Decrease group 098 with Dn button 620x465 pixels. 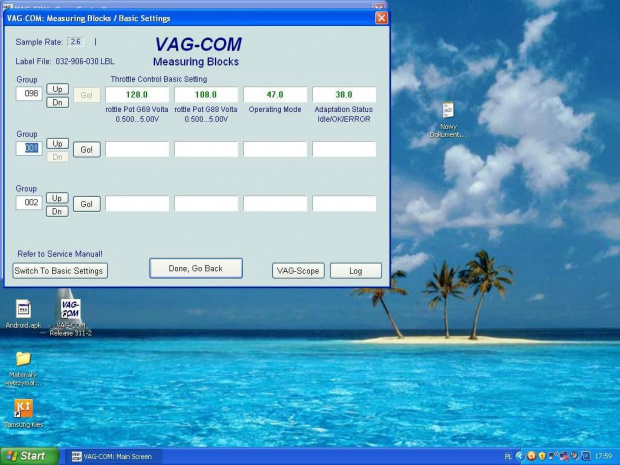coord(57,102)
